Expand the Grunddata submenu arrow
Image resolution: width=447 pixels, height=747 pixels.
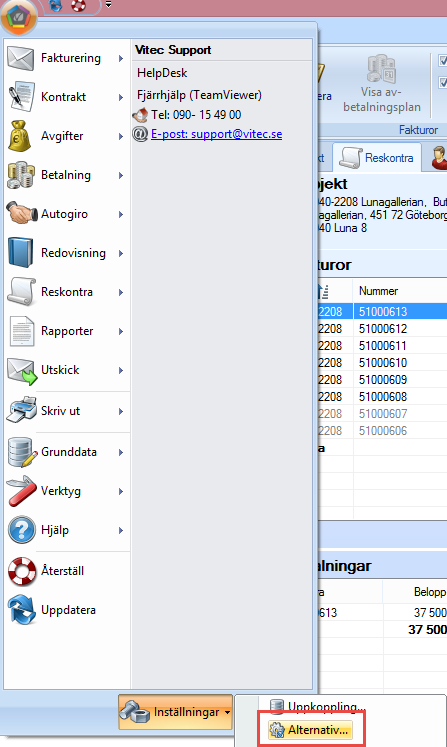121,452
